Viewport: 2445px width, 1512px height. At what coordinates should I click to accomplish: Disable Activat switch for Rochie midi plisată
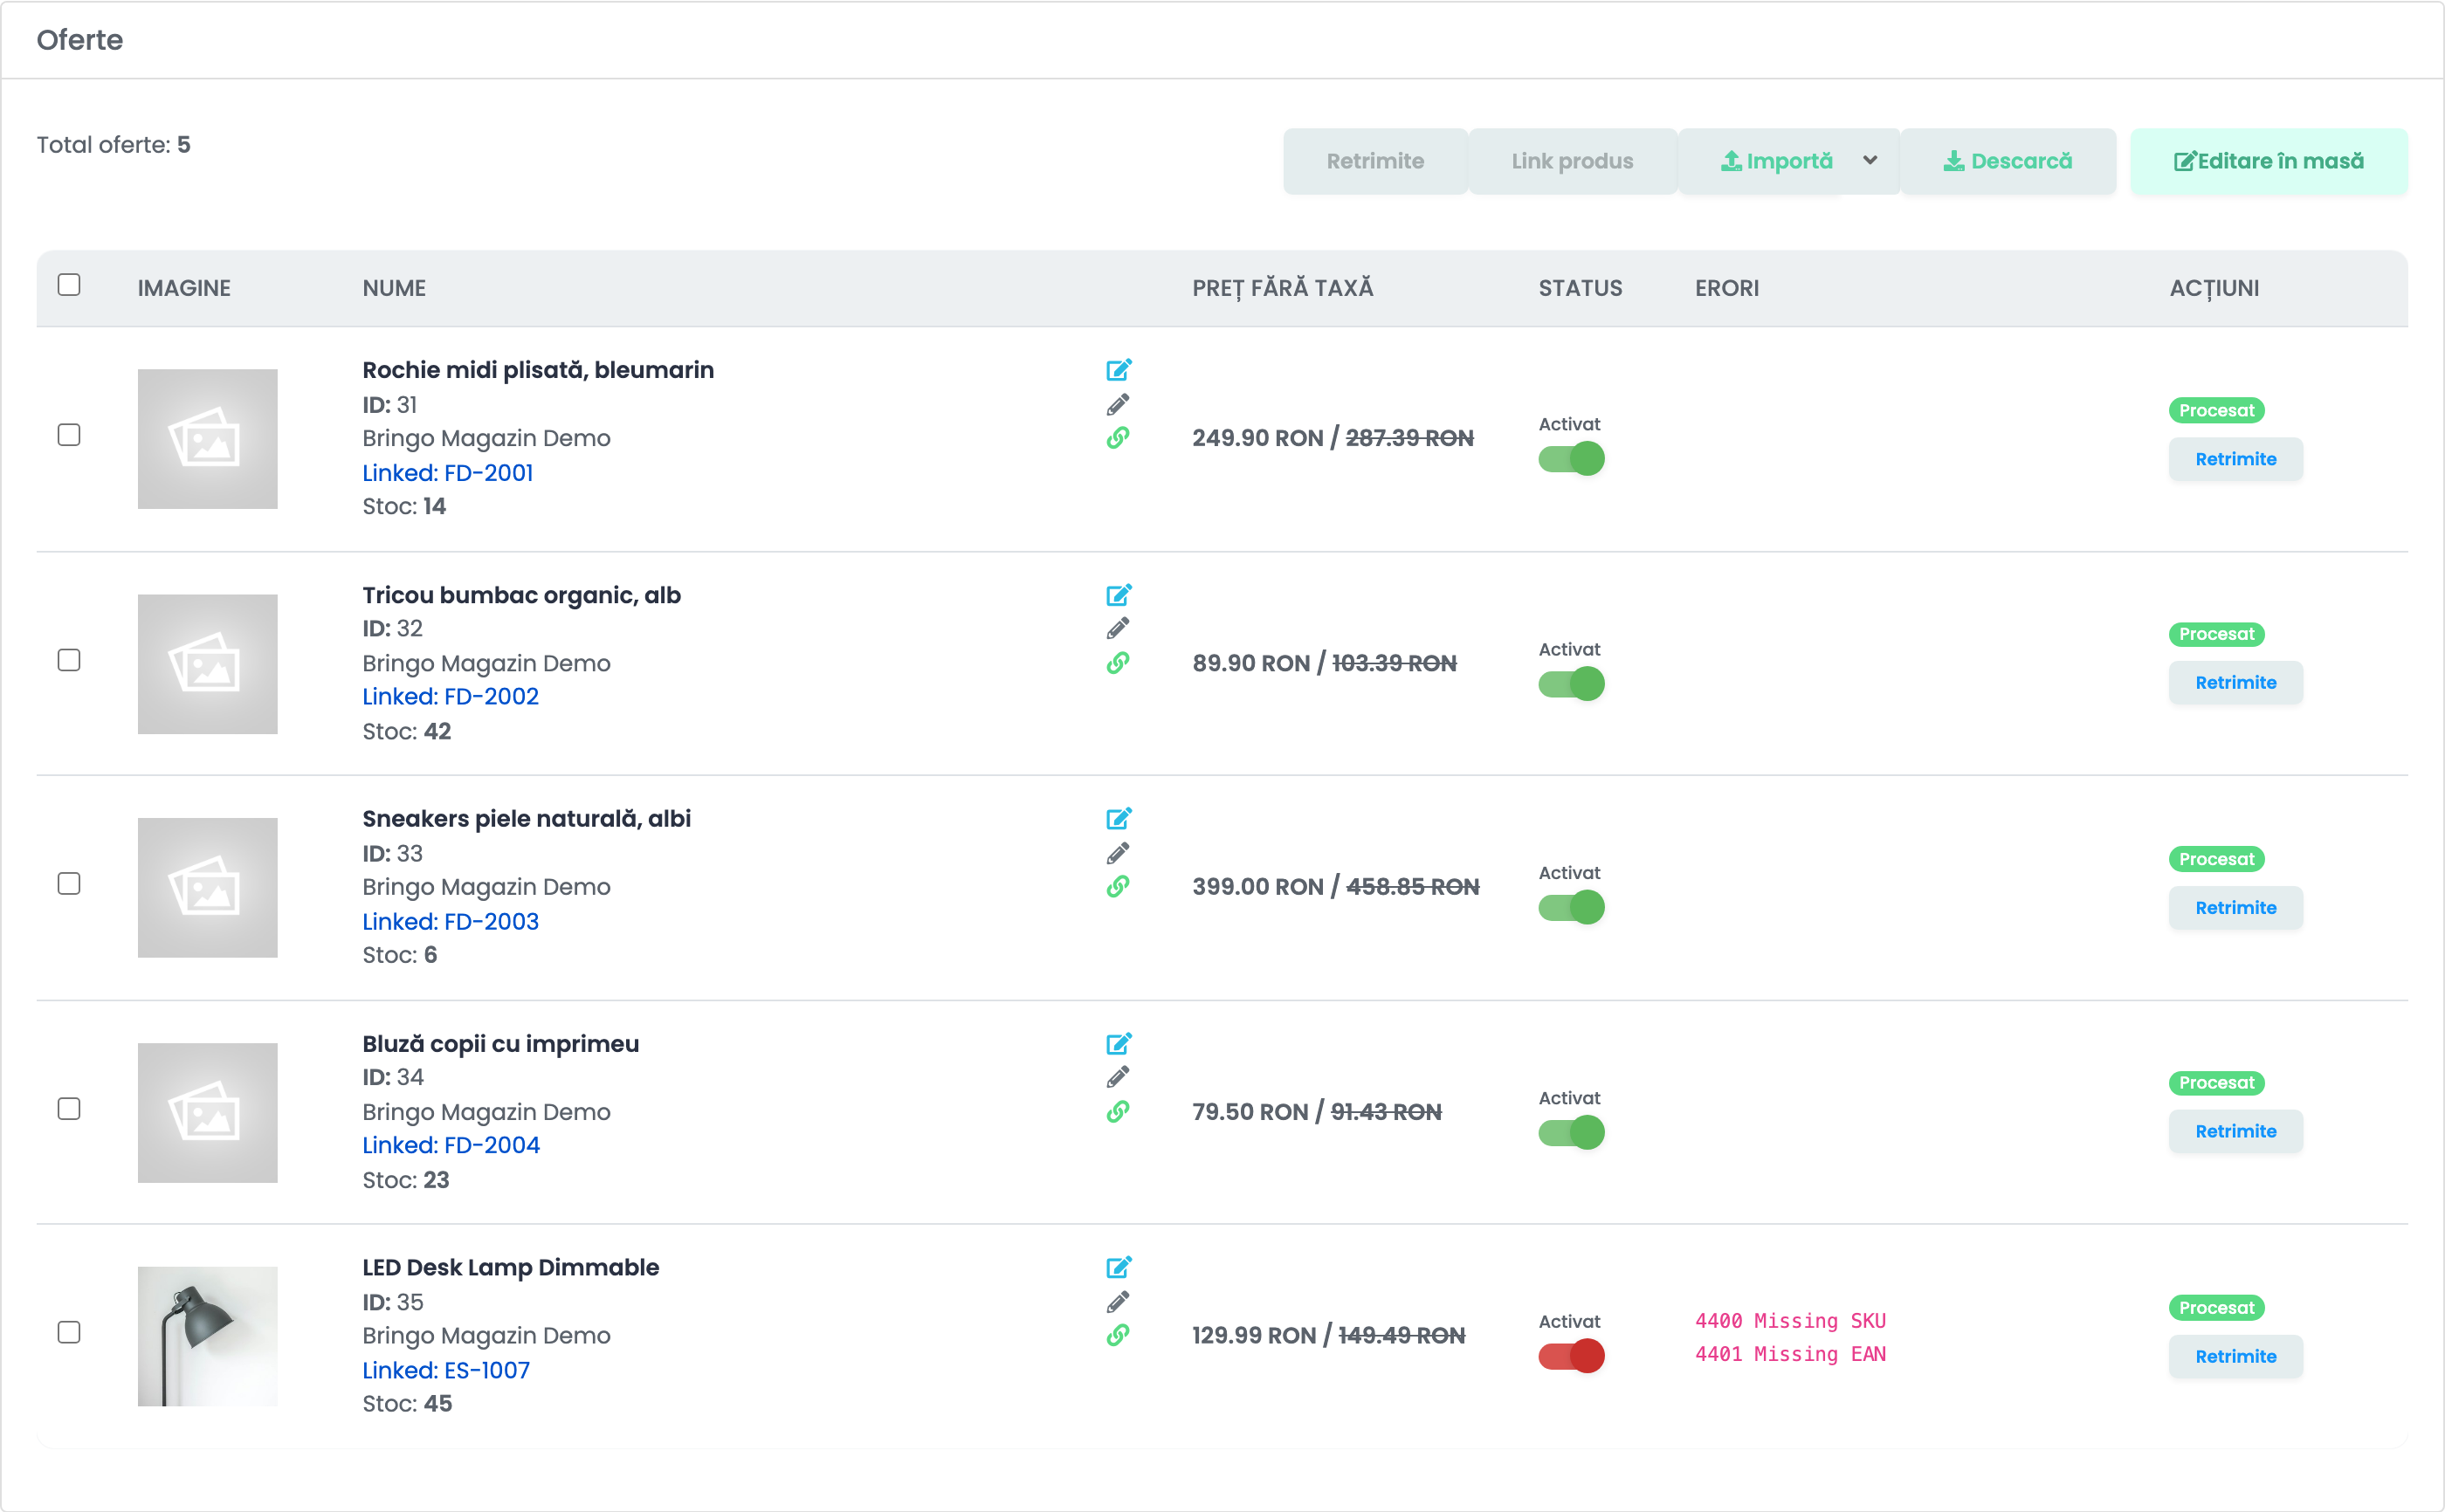click(1571, 459)
